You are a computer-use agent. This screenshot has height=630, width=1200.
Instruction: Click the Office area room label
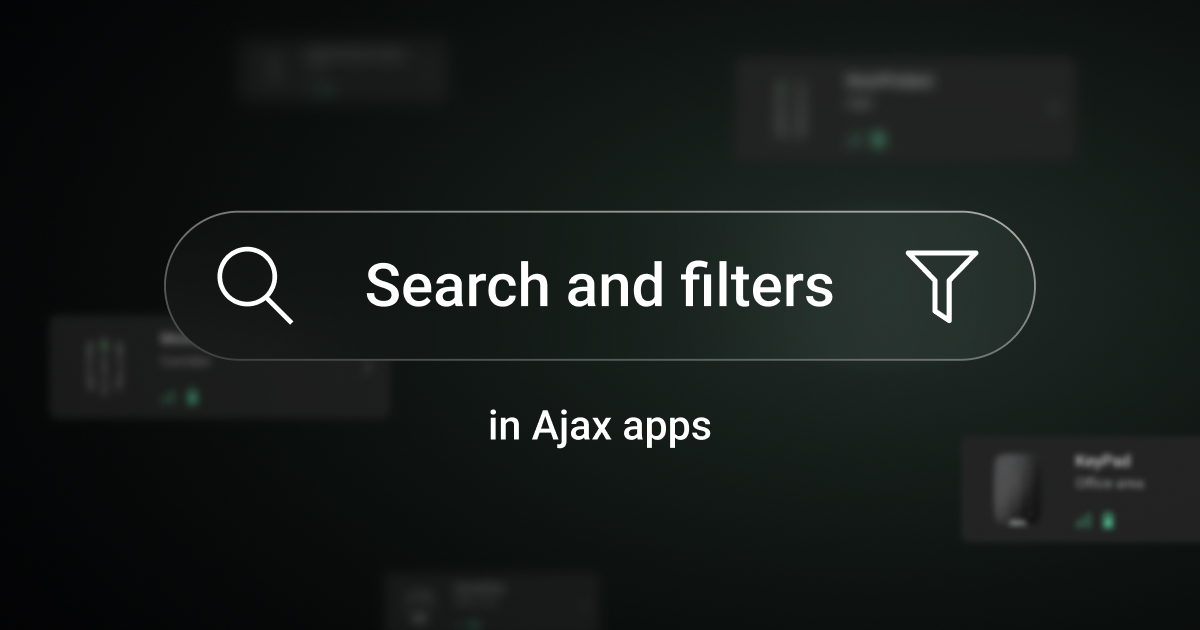[x=1108, y=484]
